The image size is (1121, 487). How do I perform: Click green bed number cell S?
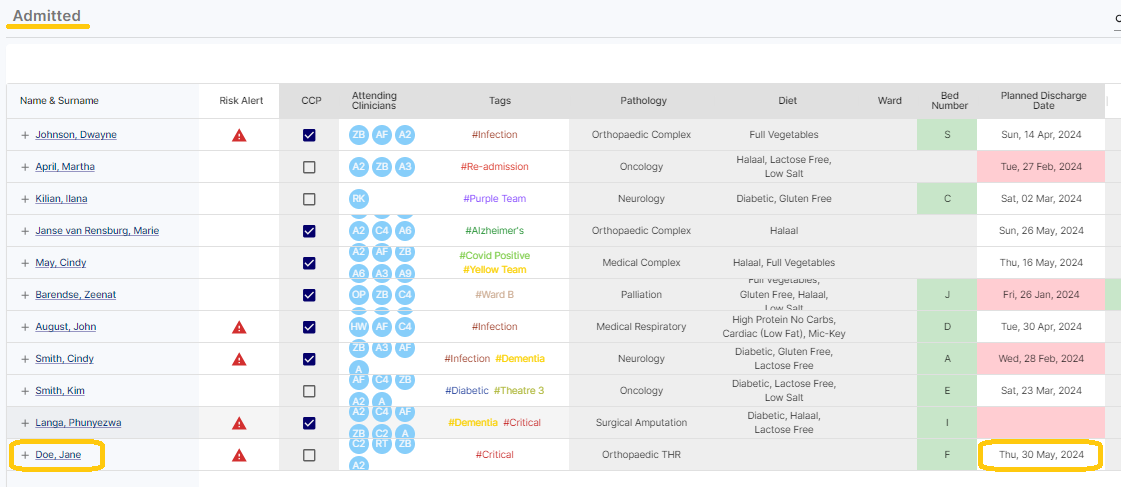[947, 135]
